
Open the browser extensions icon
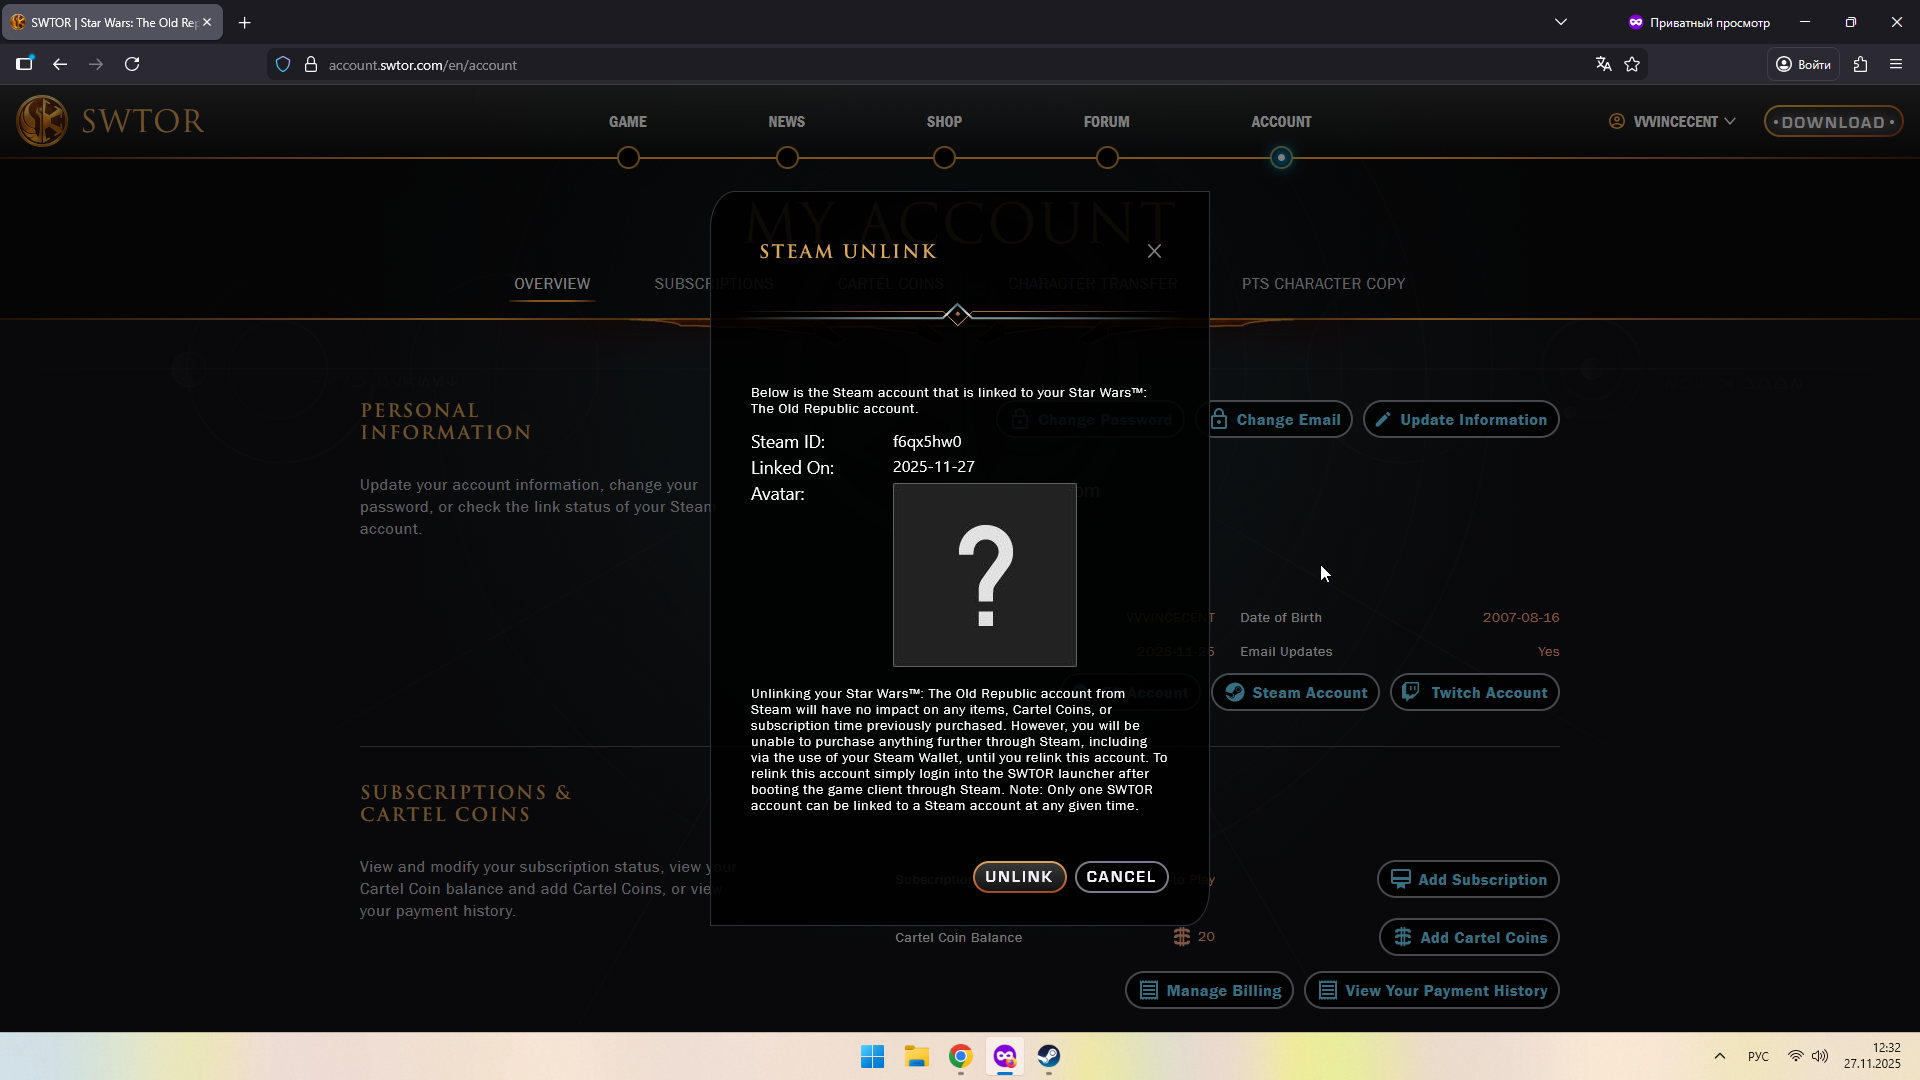(1860, 64)
